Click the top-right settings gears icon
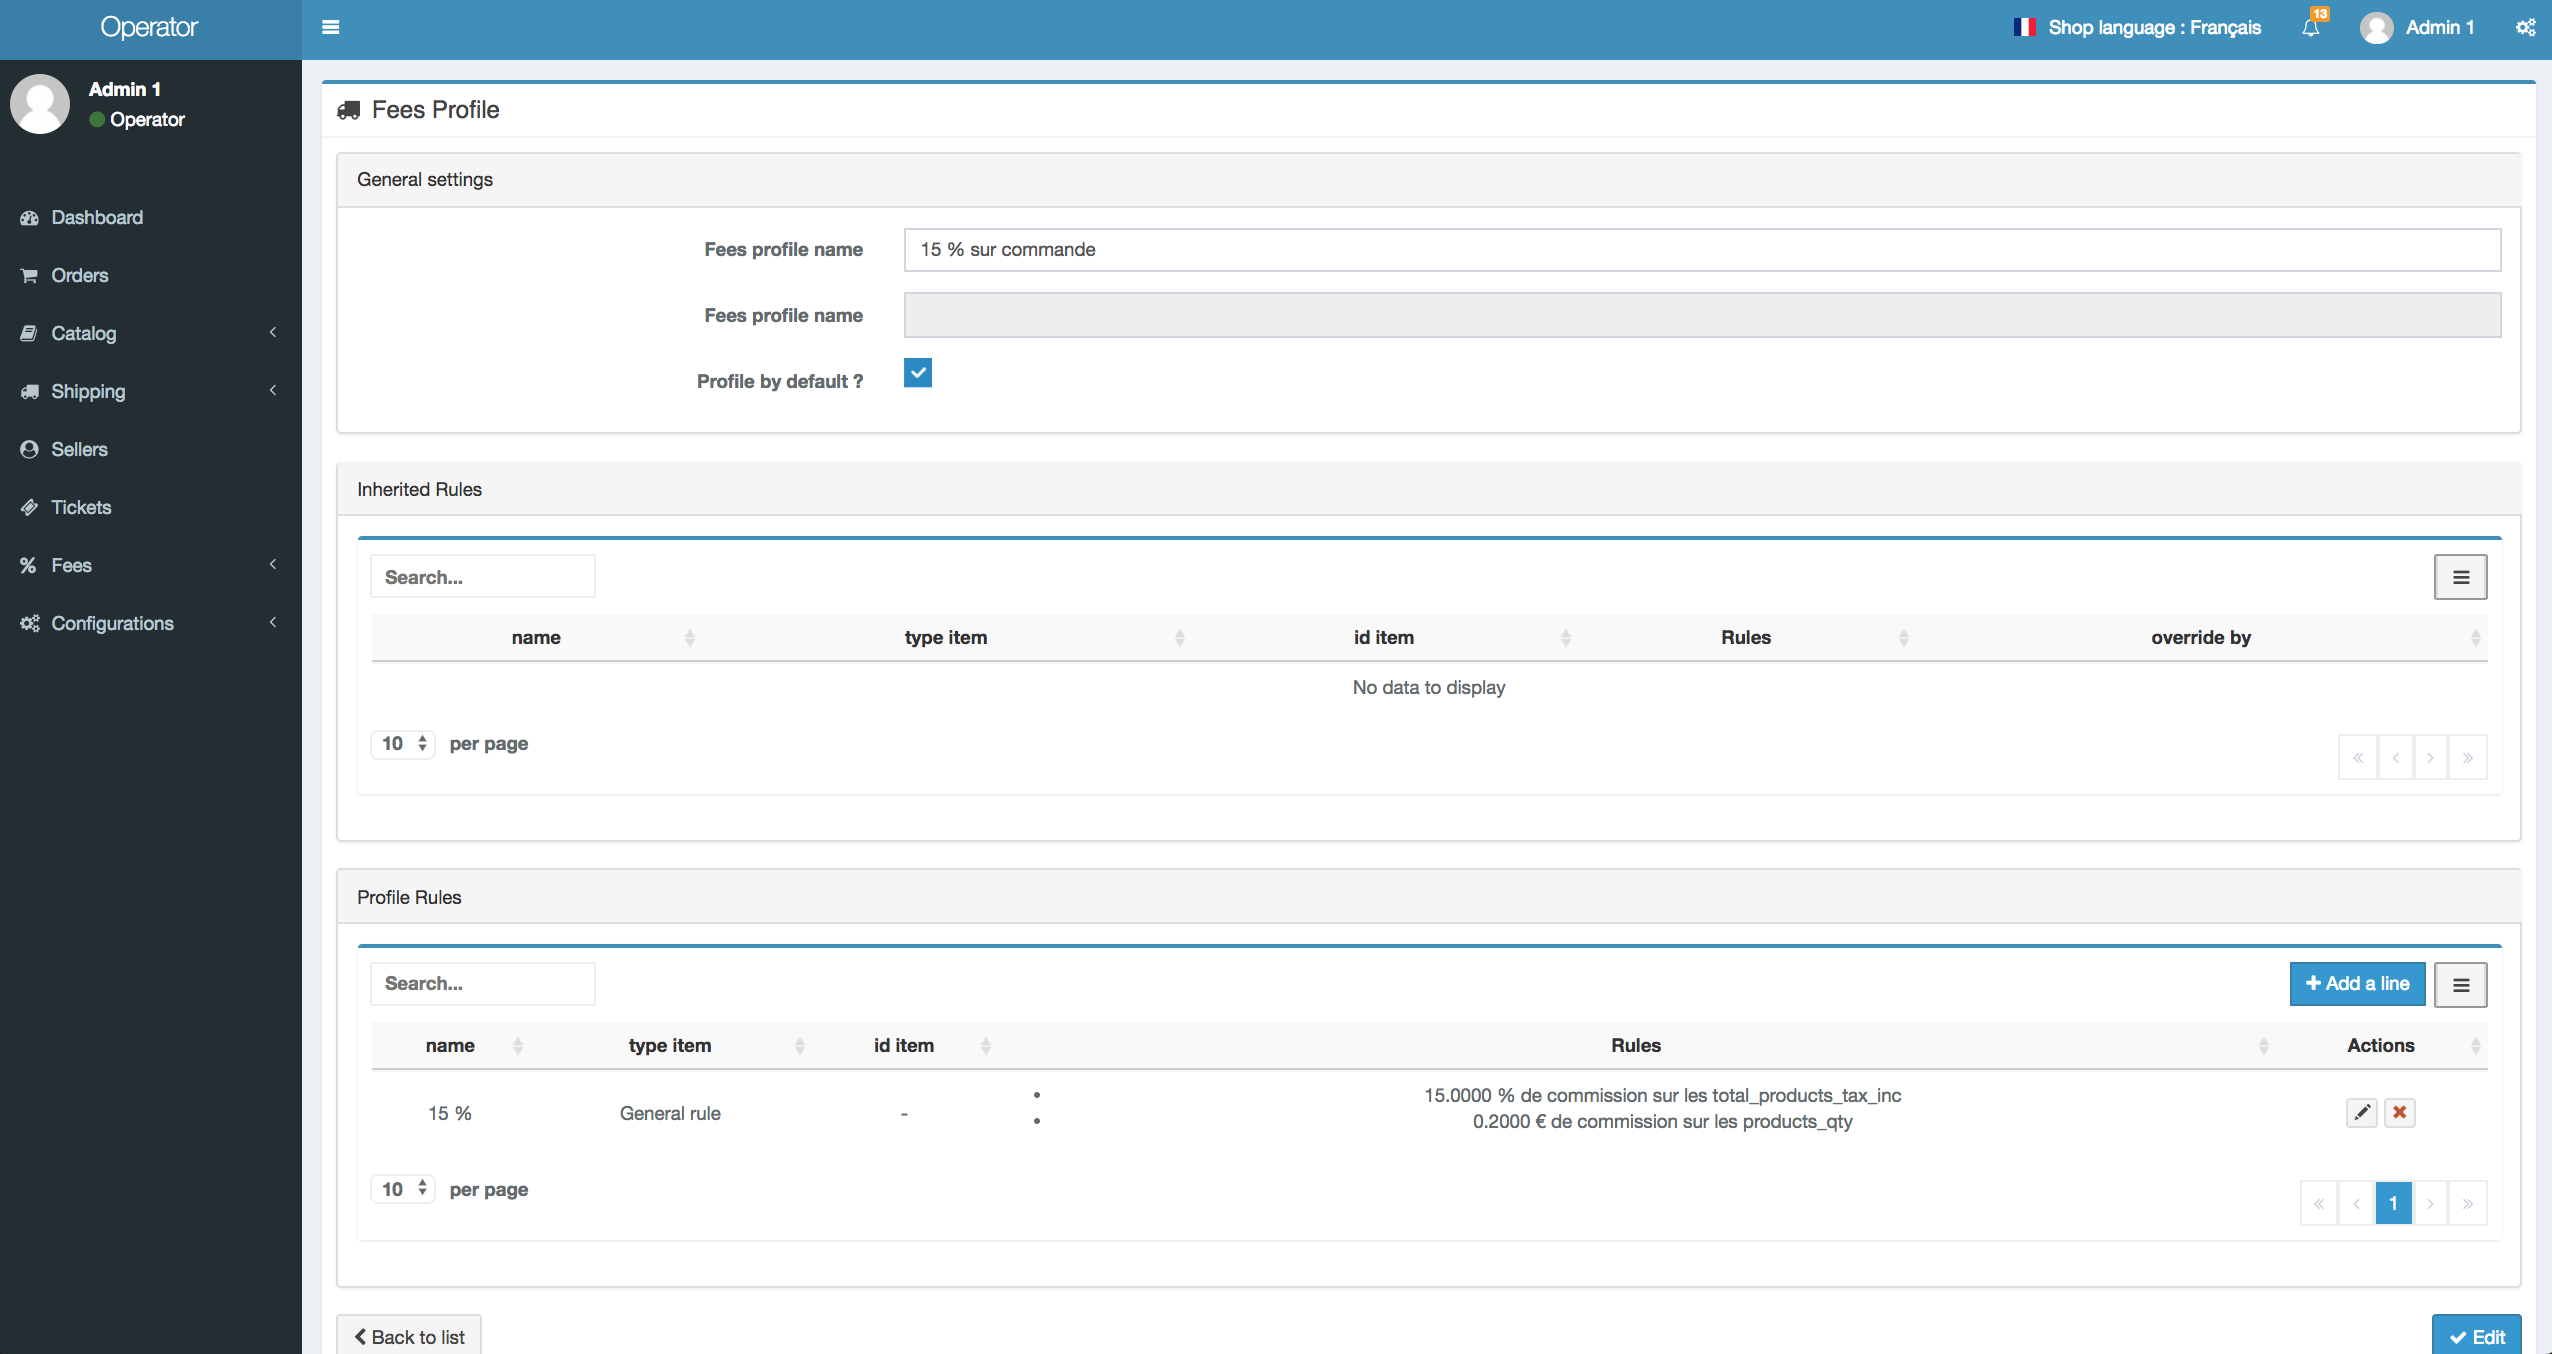Image resolution: width=2552 pixels, height=1354 pixels. tap(2525, 27)
